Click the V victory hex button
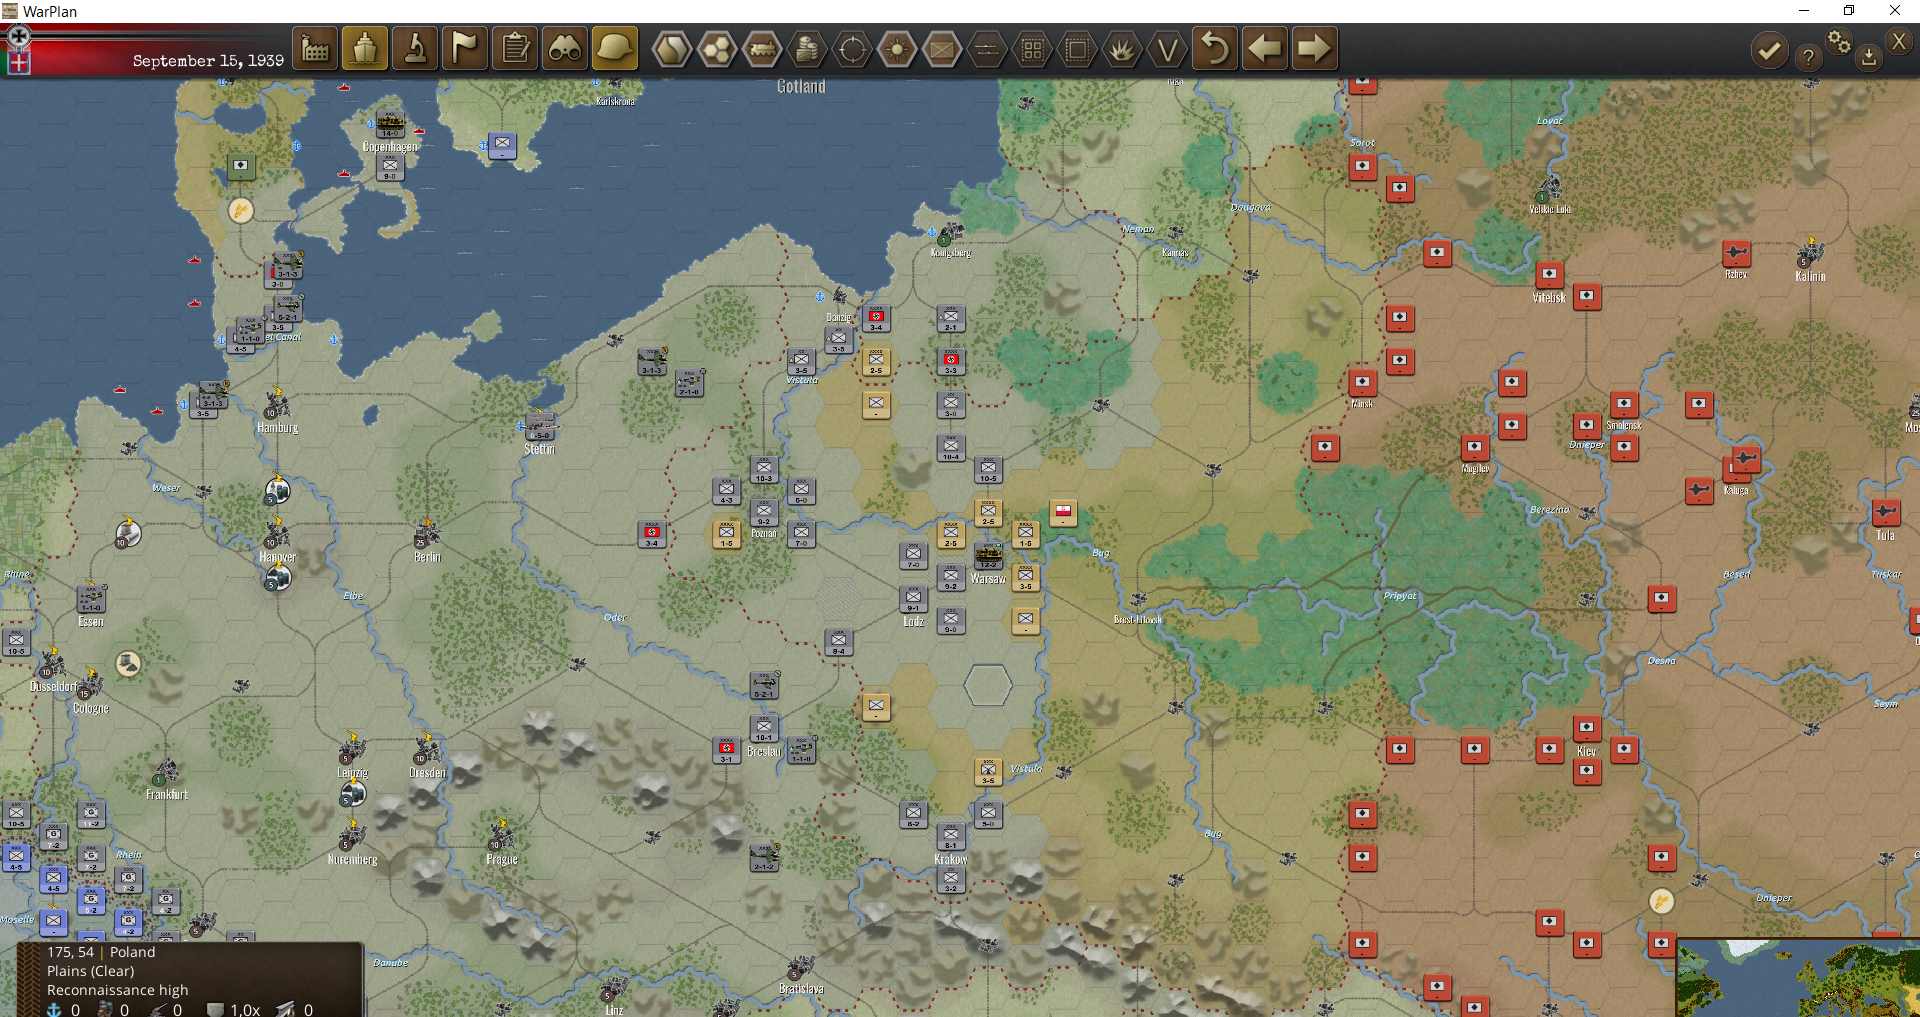This screenshot has width=1920, height=1017. tap(1167, 49)
